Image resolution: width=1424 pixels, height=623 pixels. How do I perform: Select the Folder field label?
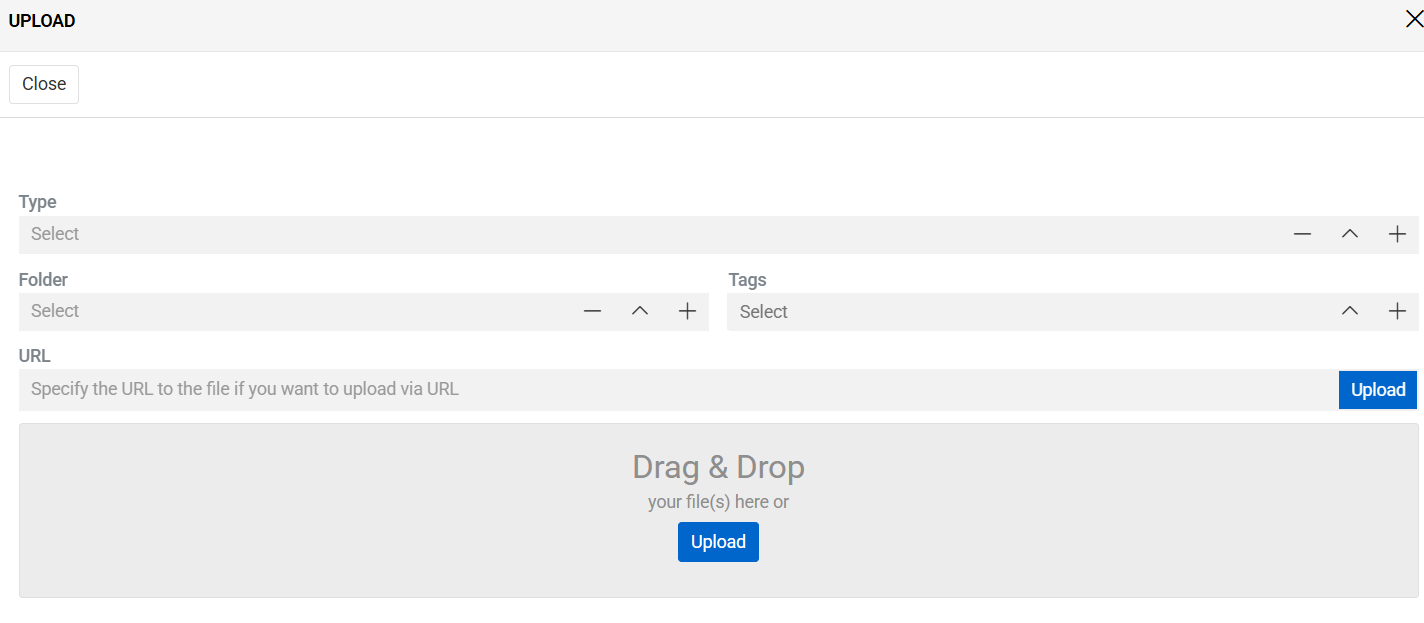[43, 279]
